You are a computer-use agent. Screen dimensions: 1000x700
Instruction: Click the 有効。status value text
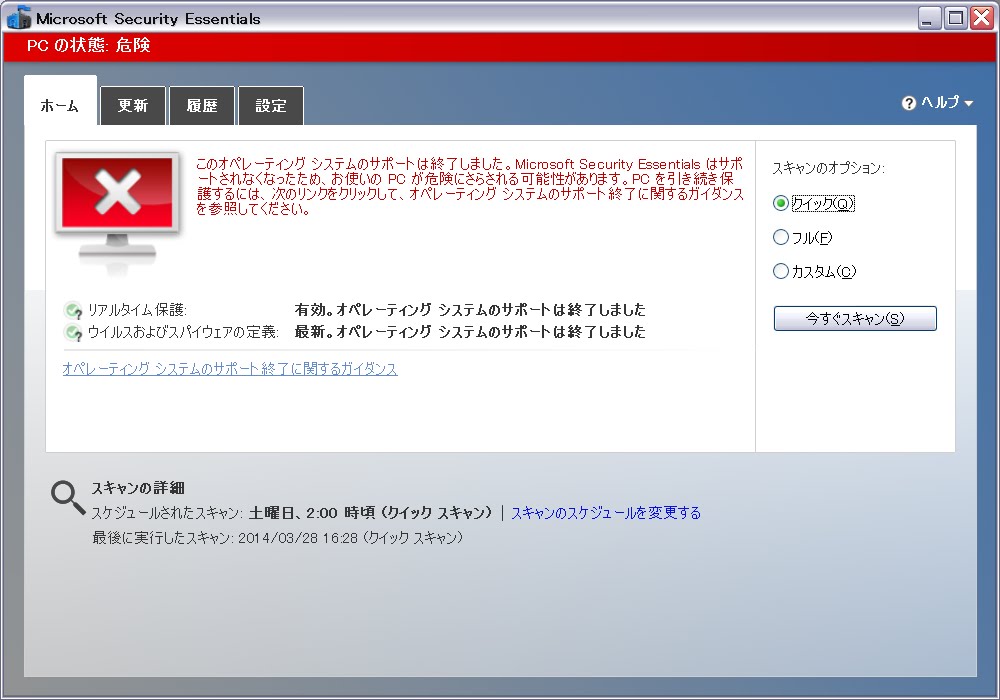click(x=470, y=310)
